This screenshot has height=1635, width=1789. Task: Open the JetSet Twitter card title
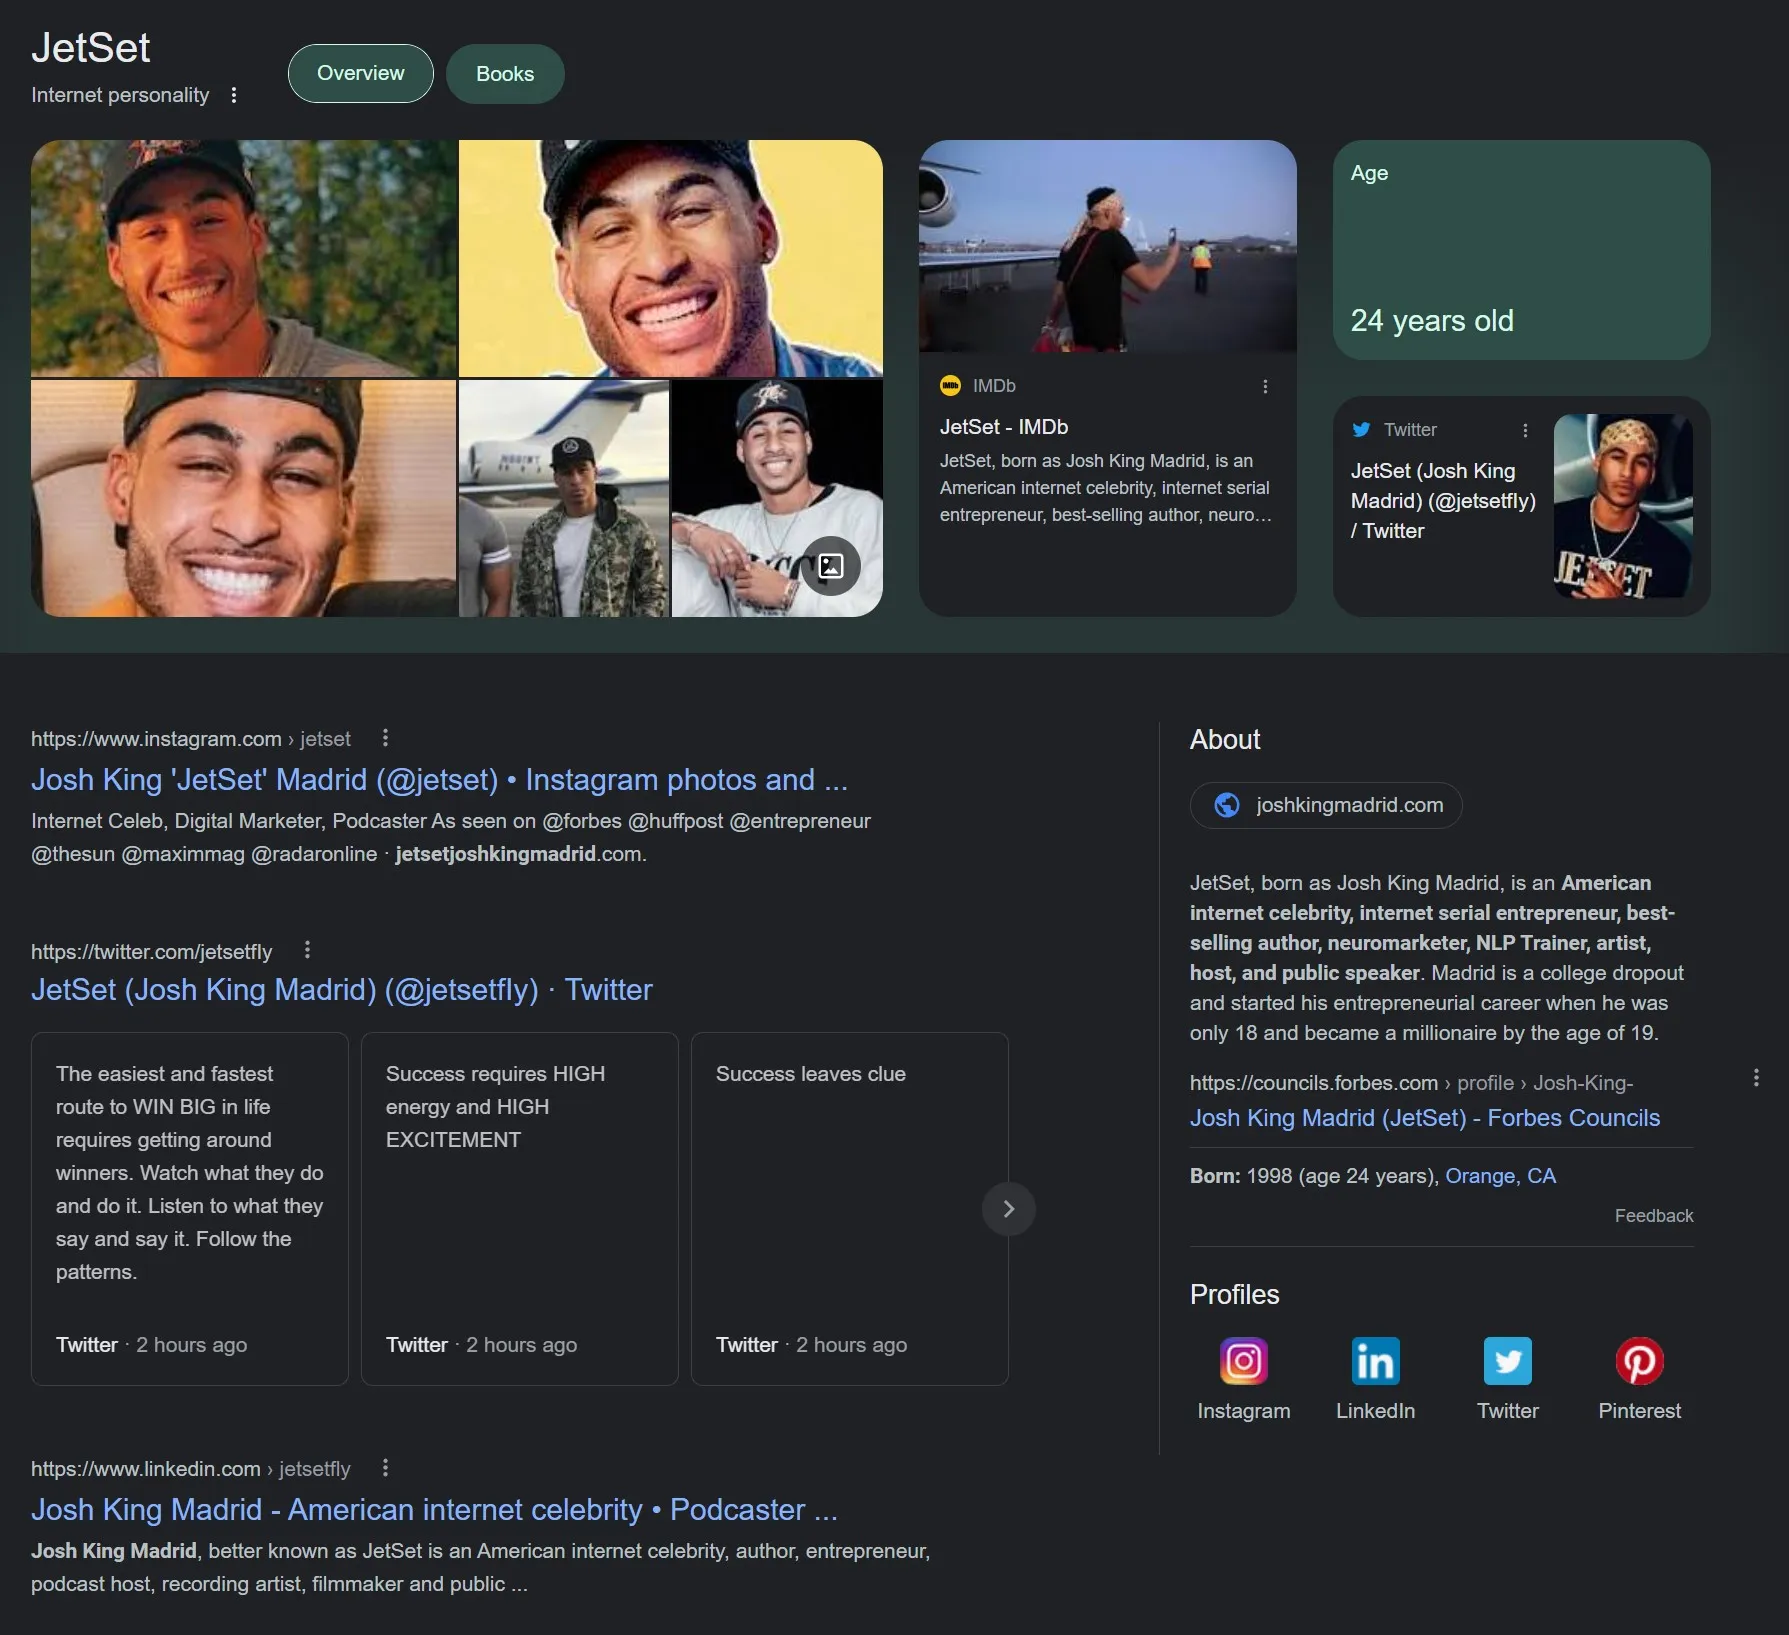(x=1442, y=500)
